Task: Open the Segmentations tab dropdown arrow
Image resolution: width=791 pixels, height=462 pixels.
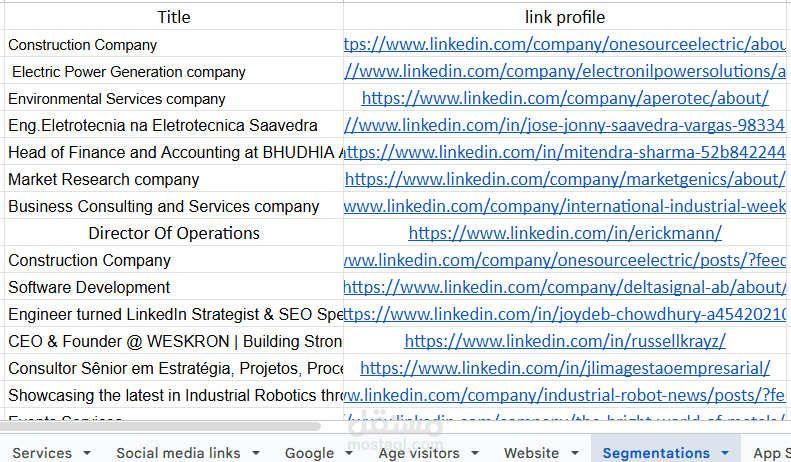Action: click(x=725, y=453)
